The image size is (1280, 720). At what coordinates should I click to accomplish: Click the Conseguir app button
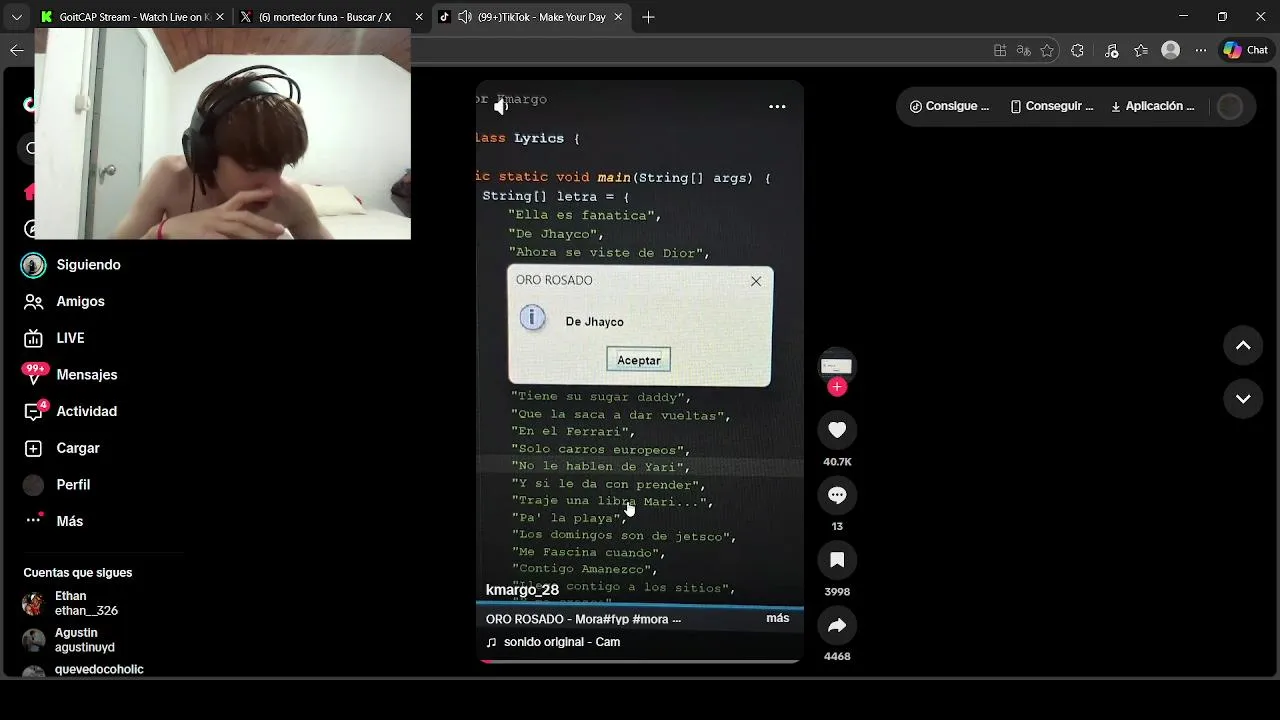(x=1051, y=106)
